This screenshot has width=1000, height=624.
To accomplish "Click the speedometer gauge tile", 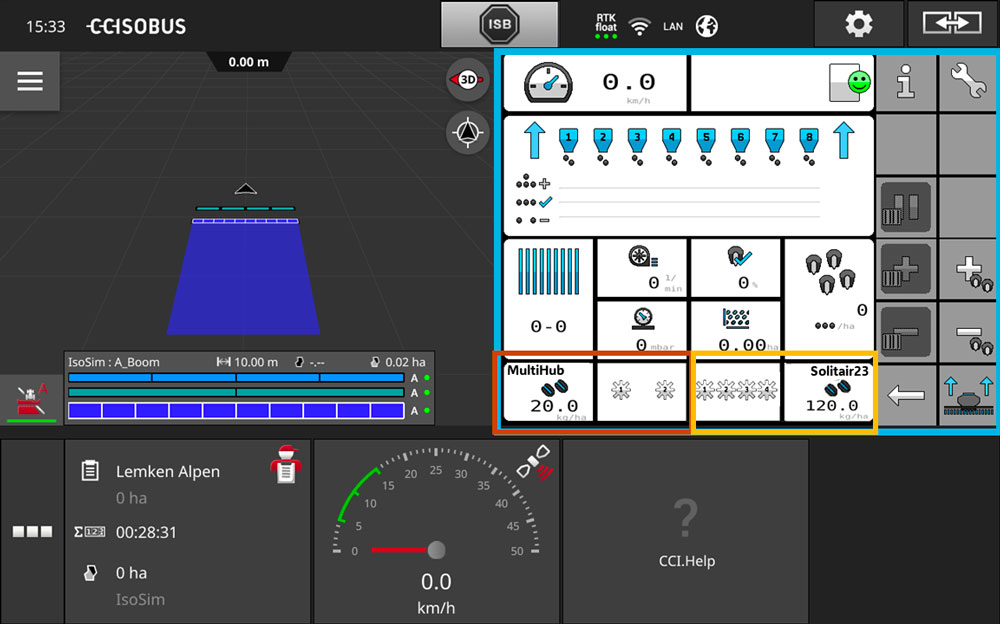I will coord(435,532).
